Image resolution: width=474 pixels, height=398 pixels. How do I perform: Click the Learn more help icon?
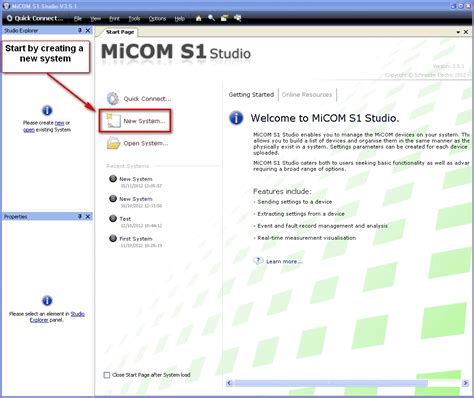click(258, 261)
